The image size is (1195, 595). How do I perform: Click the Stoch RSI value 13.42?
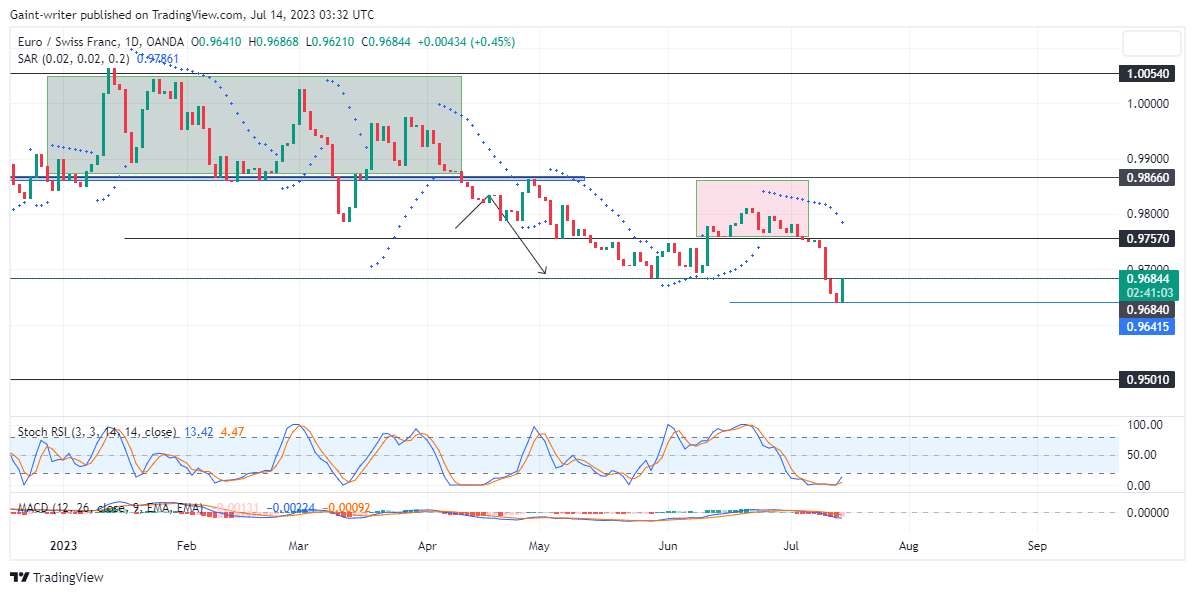(x=197, y=432)
